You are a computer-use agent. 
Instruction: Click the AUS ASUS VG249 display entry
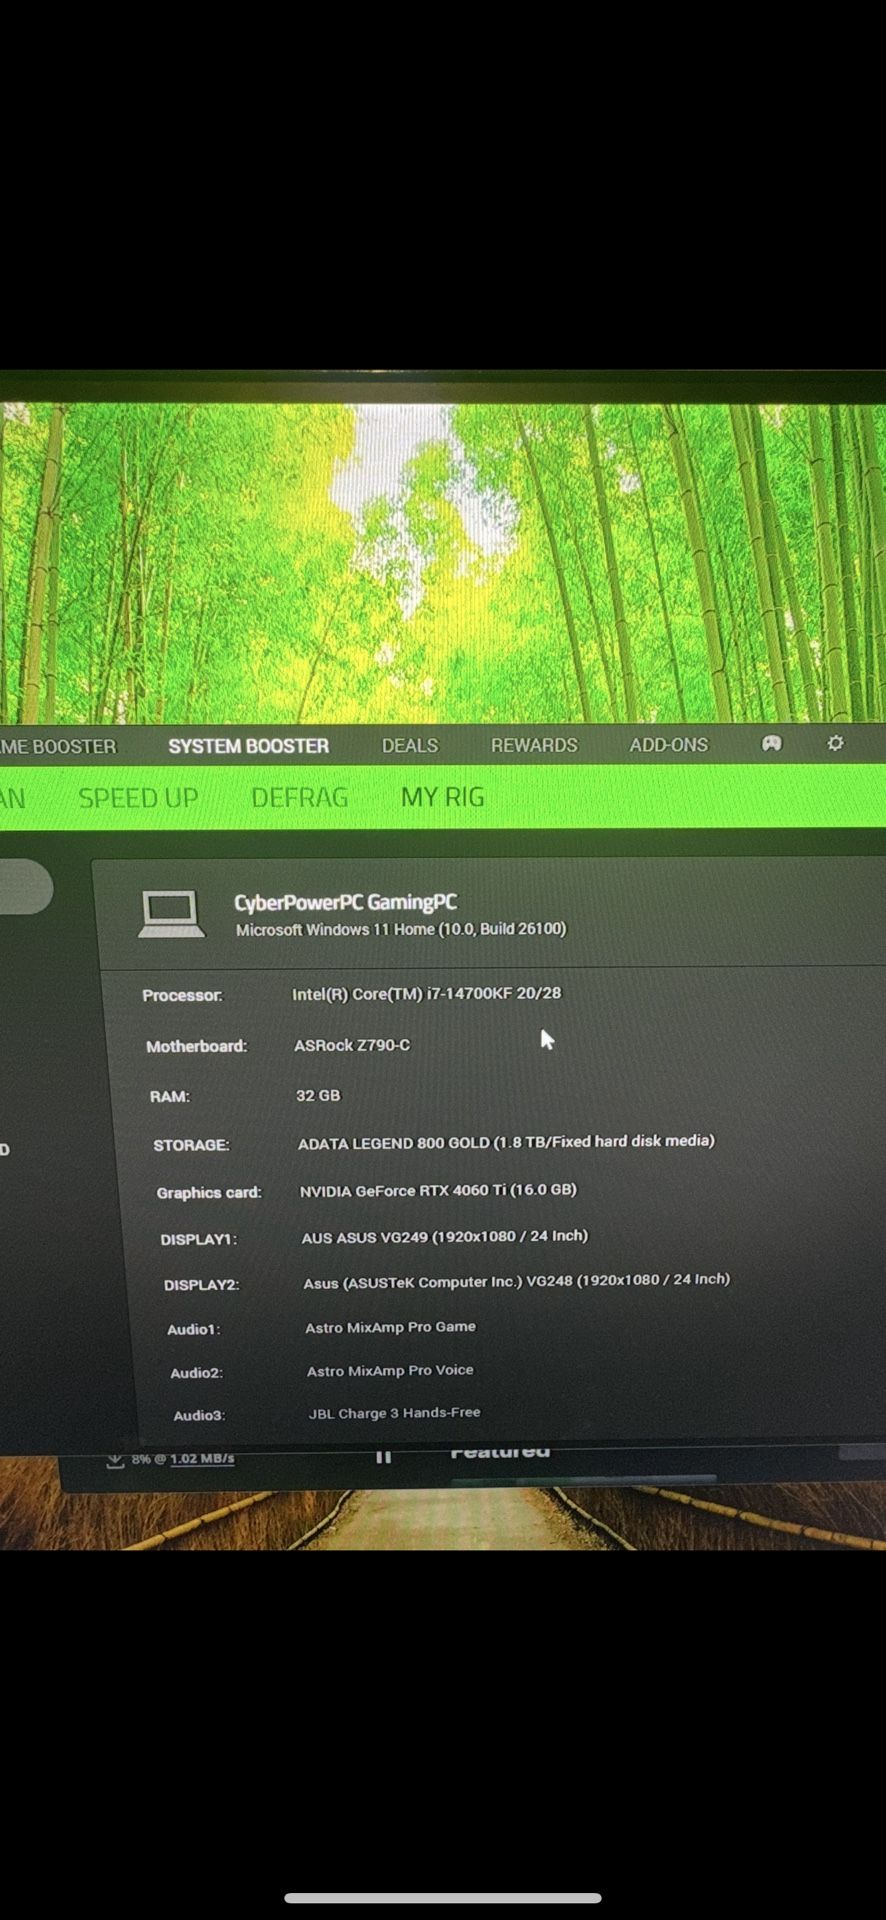[x=445, y=1237]
